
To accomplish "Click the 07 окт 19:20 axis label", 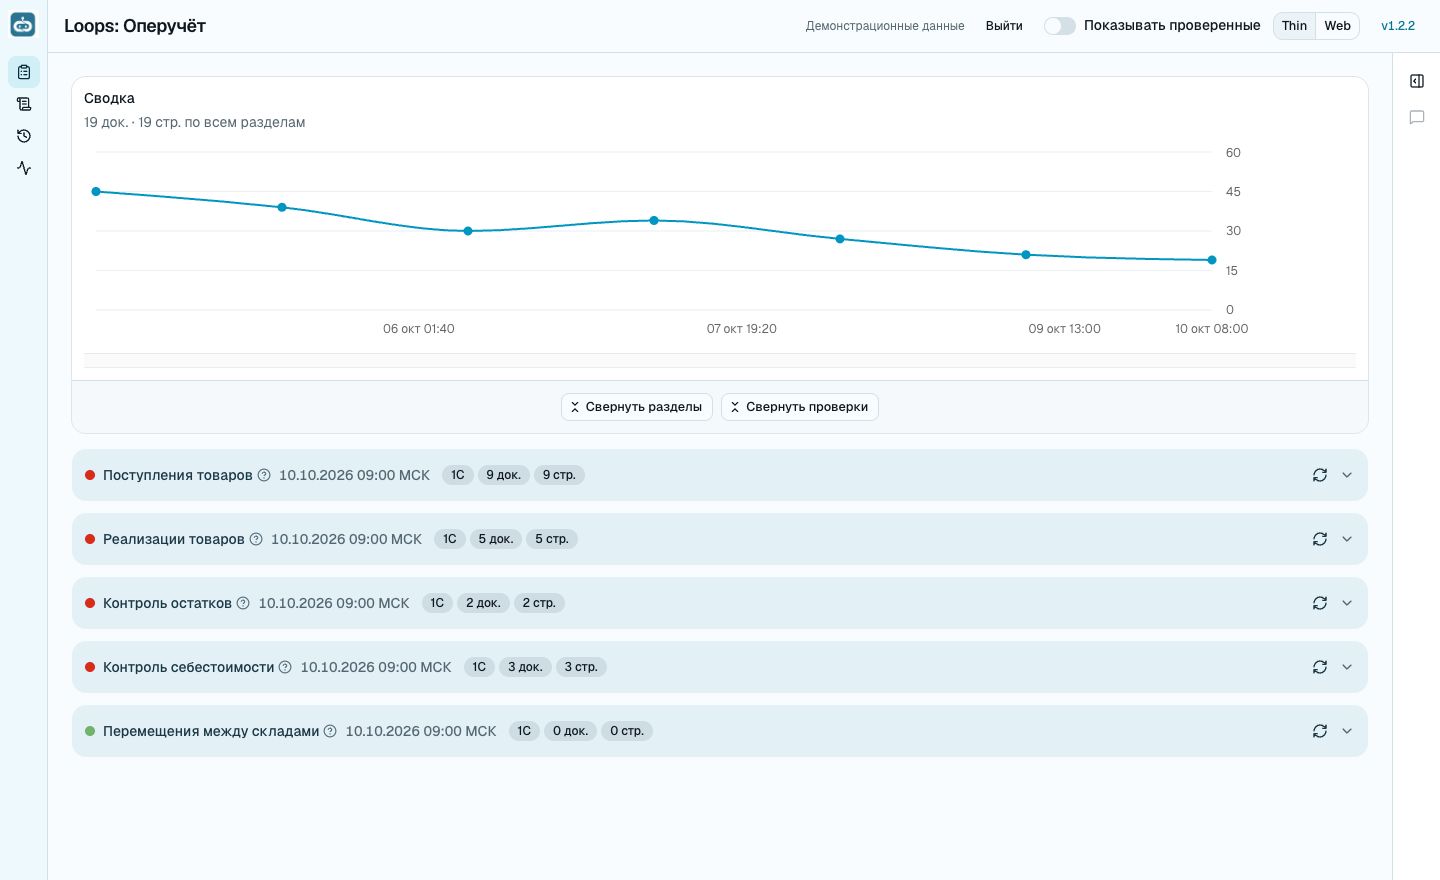I will point(742,329).
